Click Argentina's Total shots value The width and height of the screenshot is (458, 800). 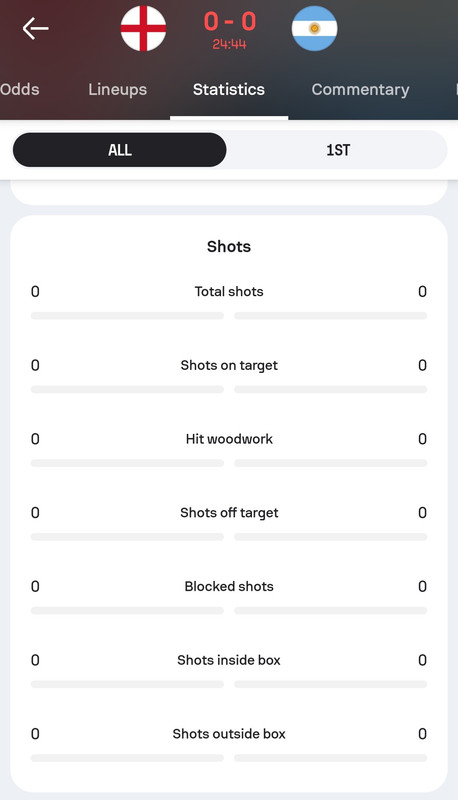[422, 291]
